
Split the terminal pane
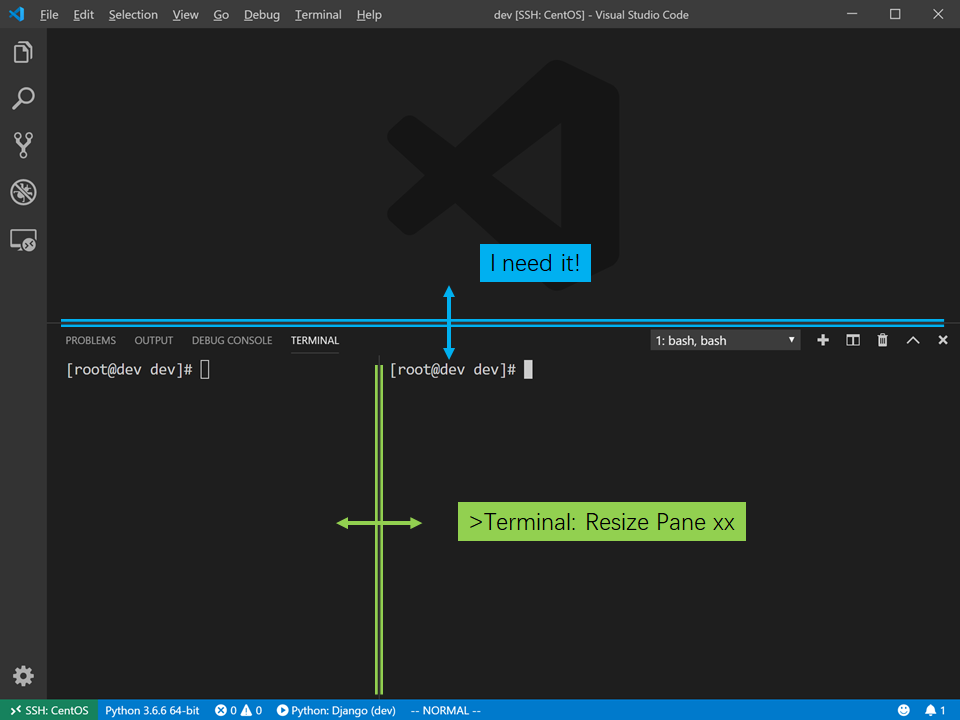[852, 340]
